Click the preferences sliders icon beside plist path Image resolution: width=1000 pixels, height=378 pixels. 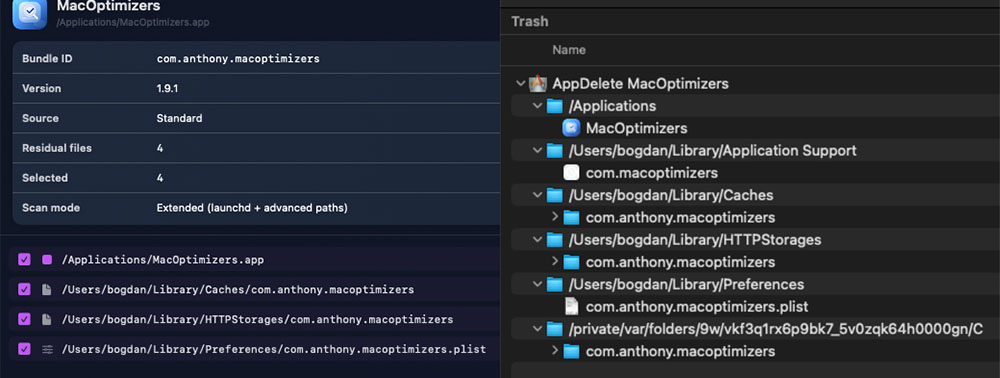[47, 349]
